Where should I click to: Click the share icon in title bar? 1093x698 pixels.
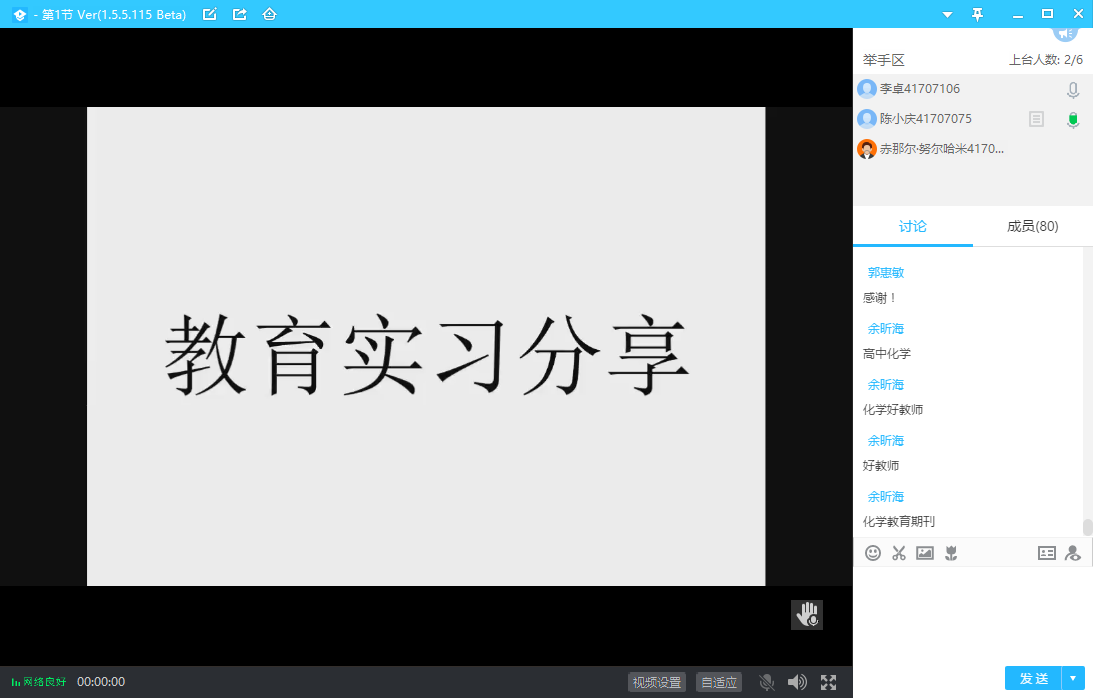pos(239,14)
